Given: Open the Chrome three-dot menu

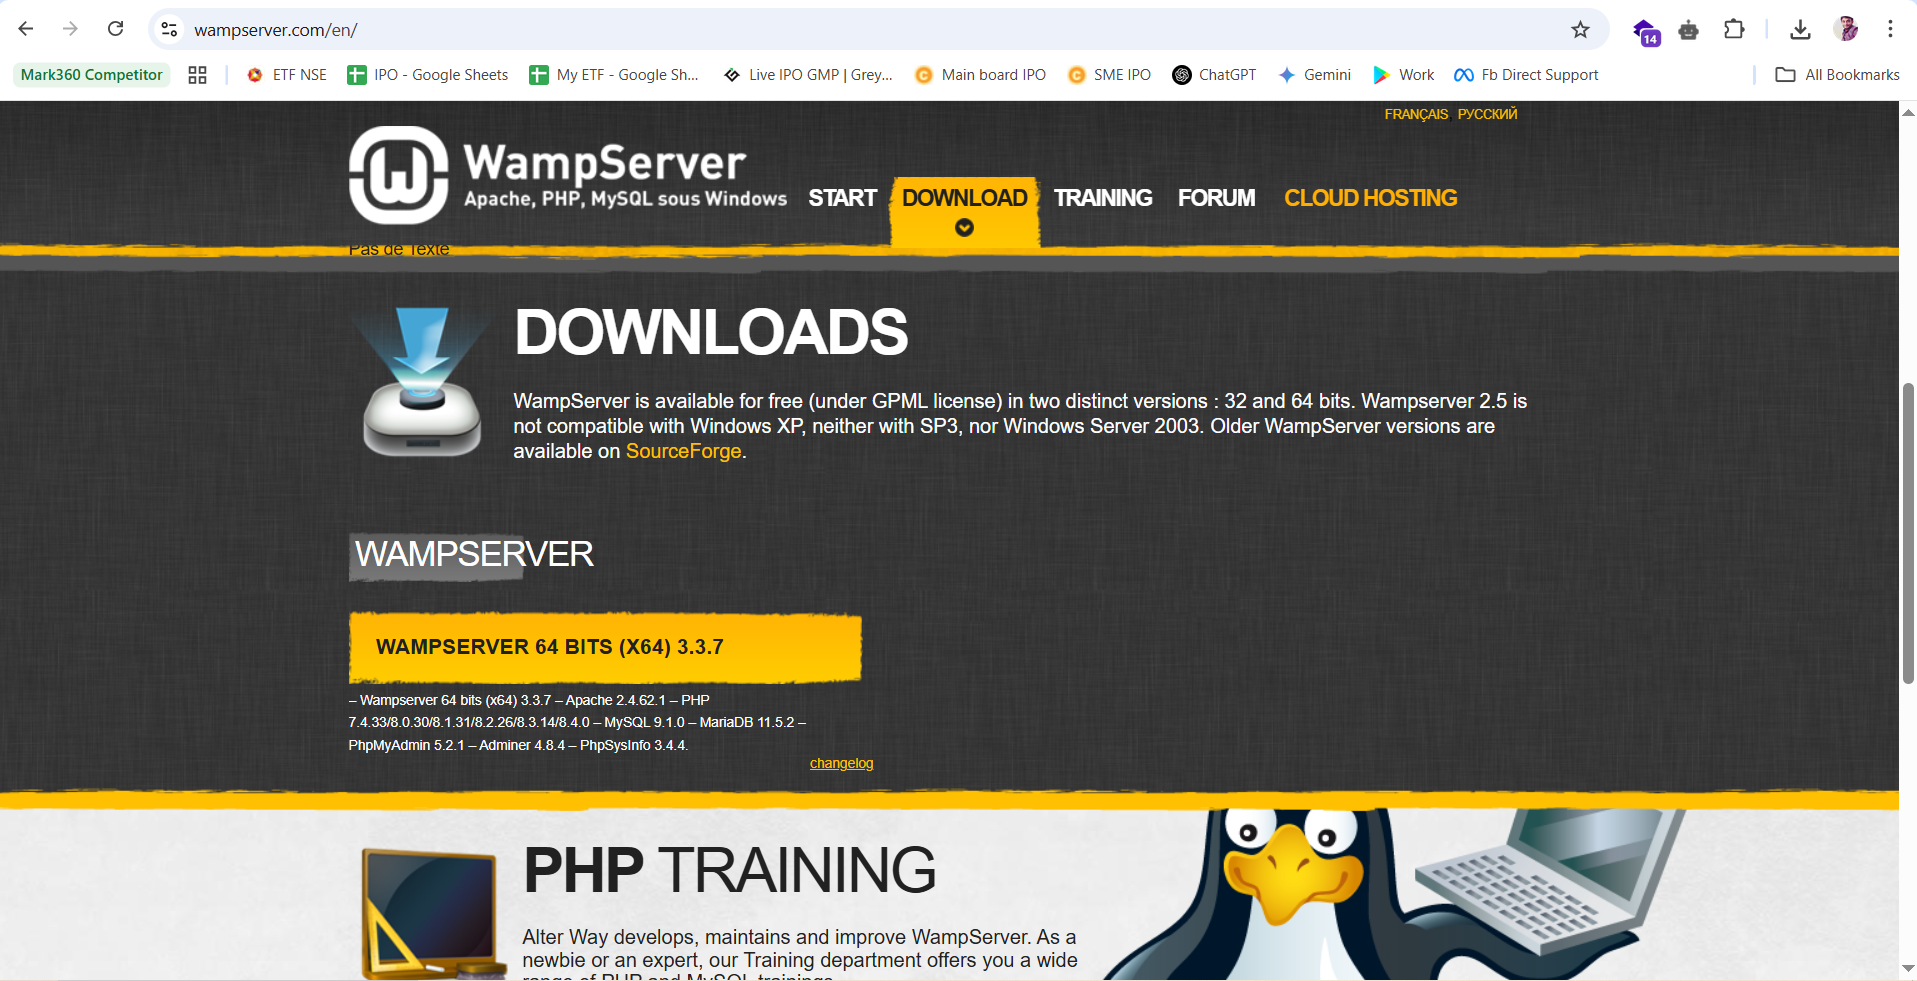Looking at the screenshot, I should click(1890, 29).
